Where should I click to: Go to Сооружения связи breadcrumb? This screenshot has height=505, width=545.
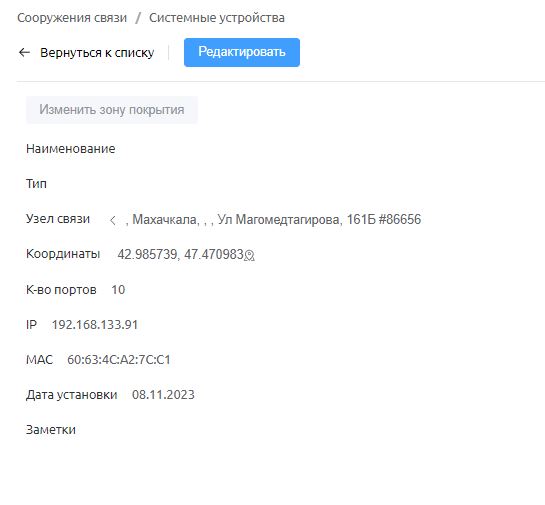[x=72, y=18]
